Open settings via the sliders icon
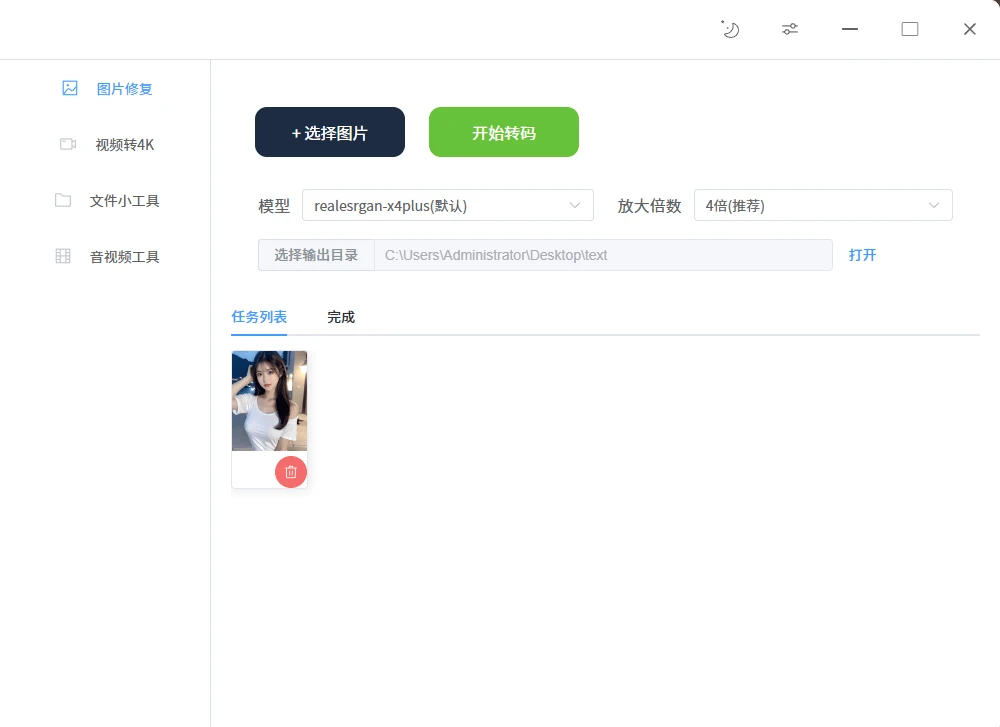 pyautogui.click(x=789, y=29)
